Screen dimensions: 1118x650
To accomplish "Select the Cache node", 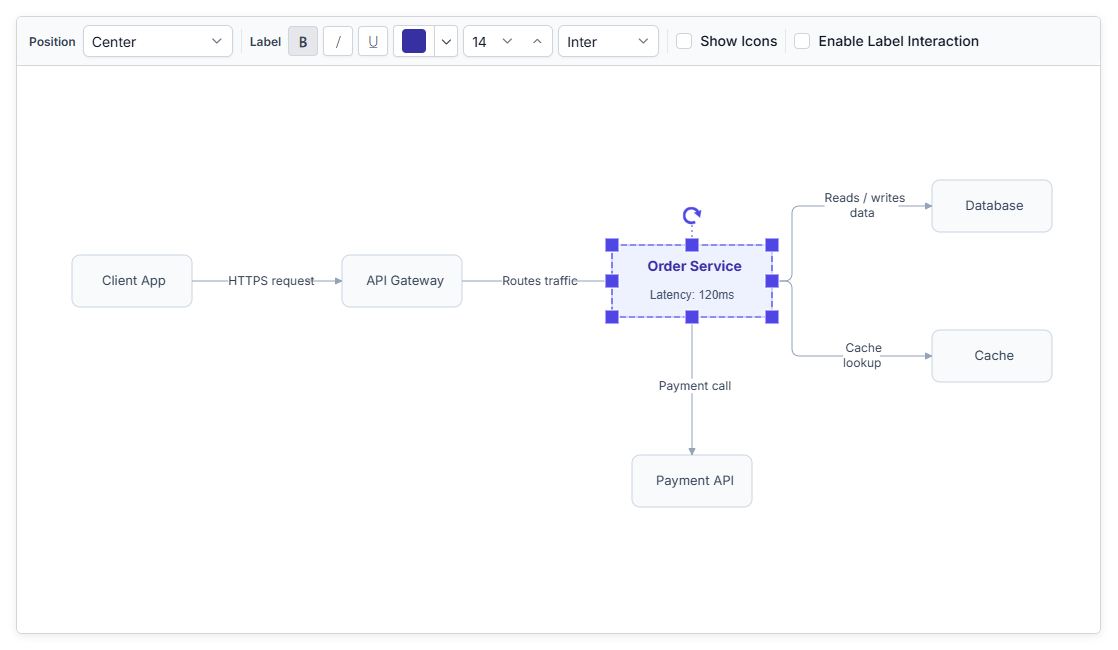I will (x=992, y=356).
